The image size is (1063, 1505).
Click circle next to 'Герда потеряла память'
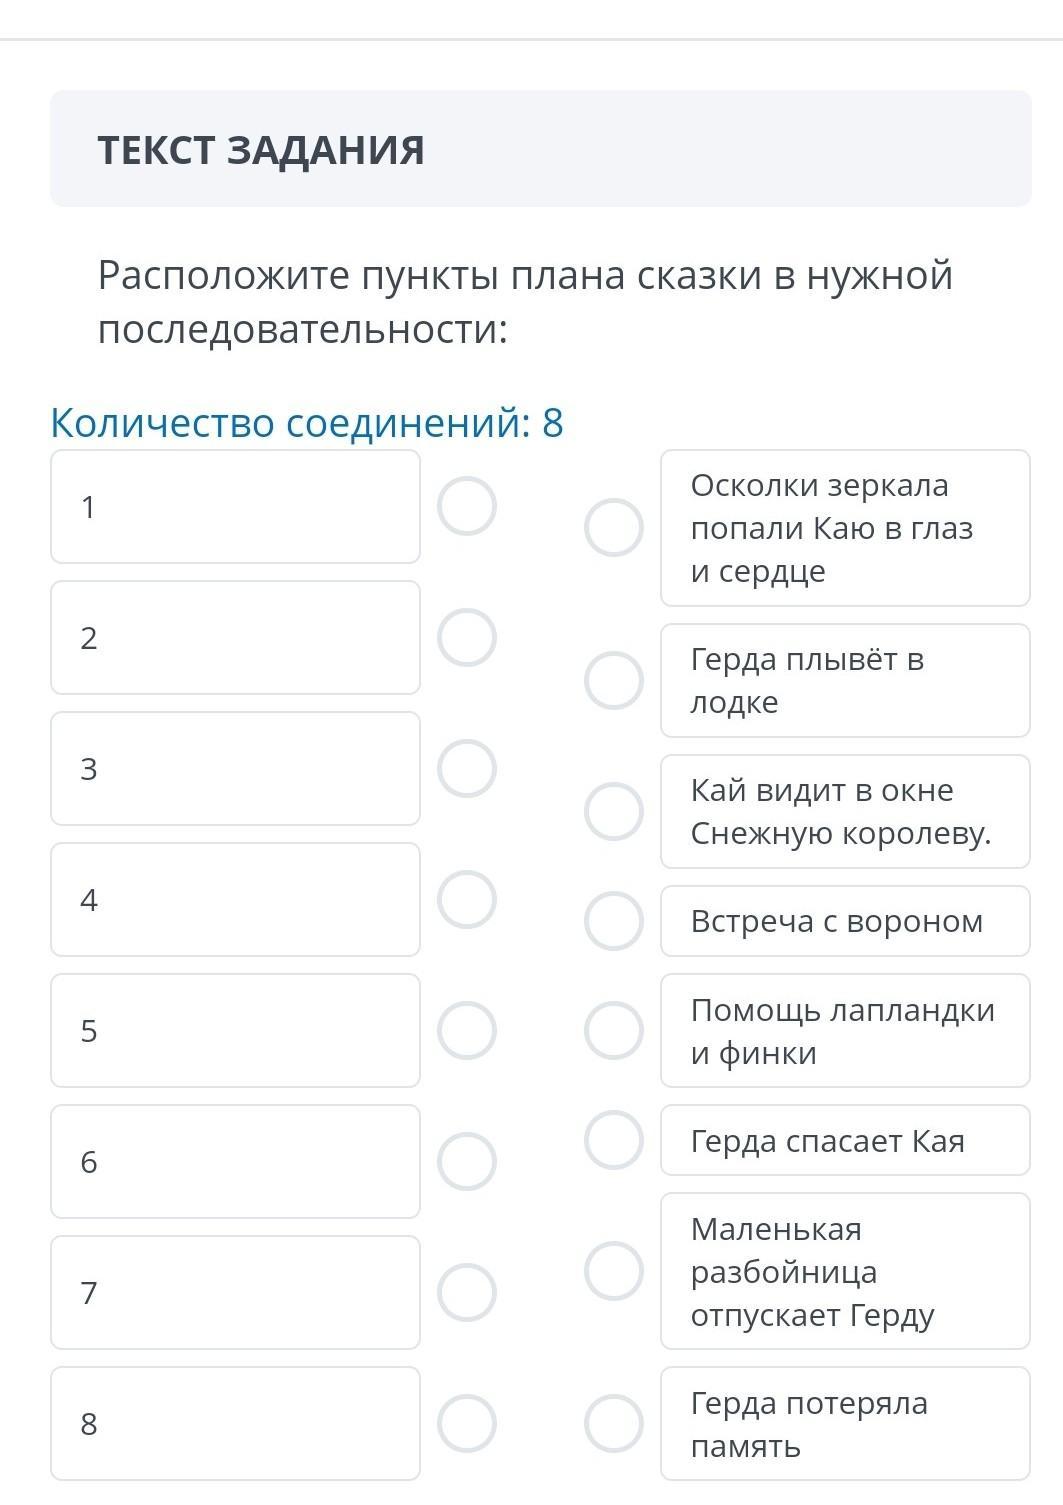[614, 1424]
